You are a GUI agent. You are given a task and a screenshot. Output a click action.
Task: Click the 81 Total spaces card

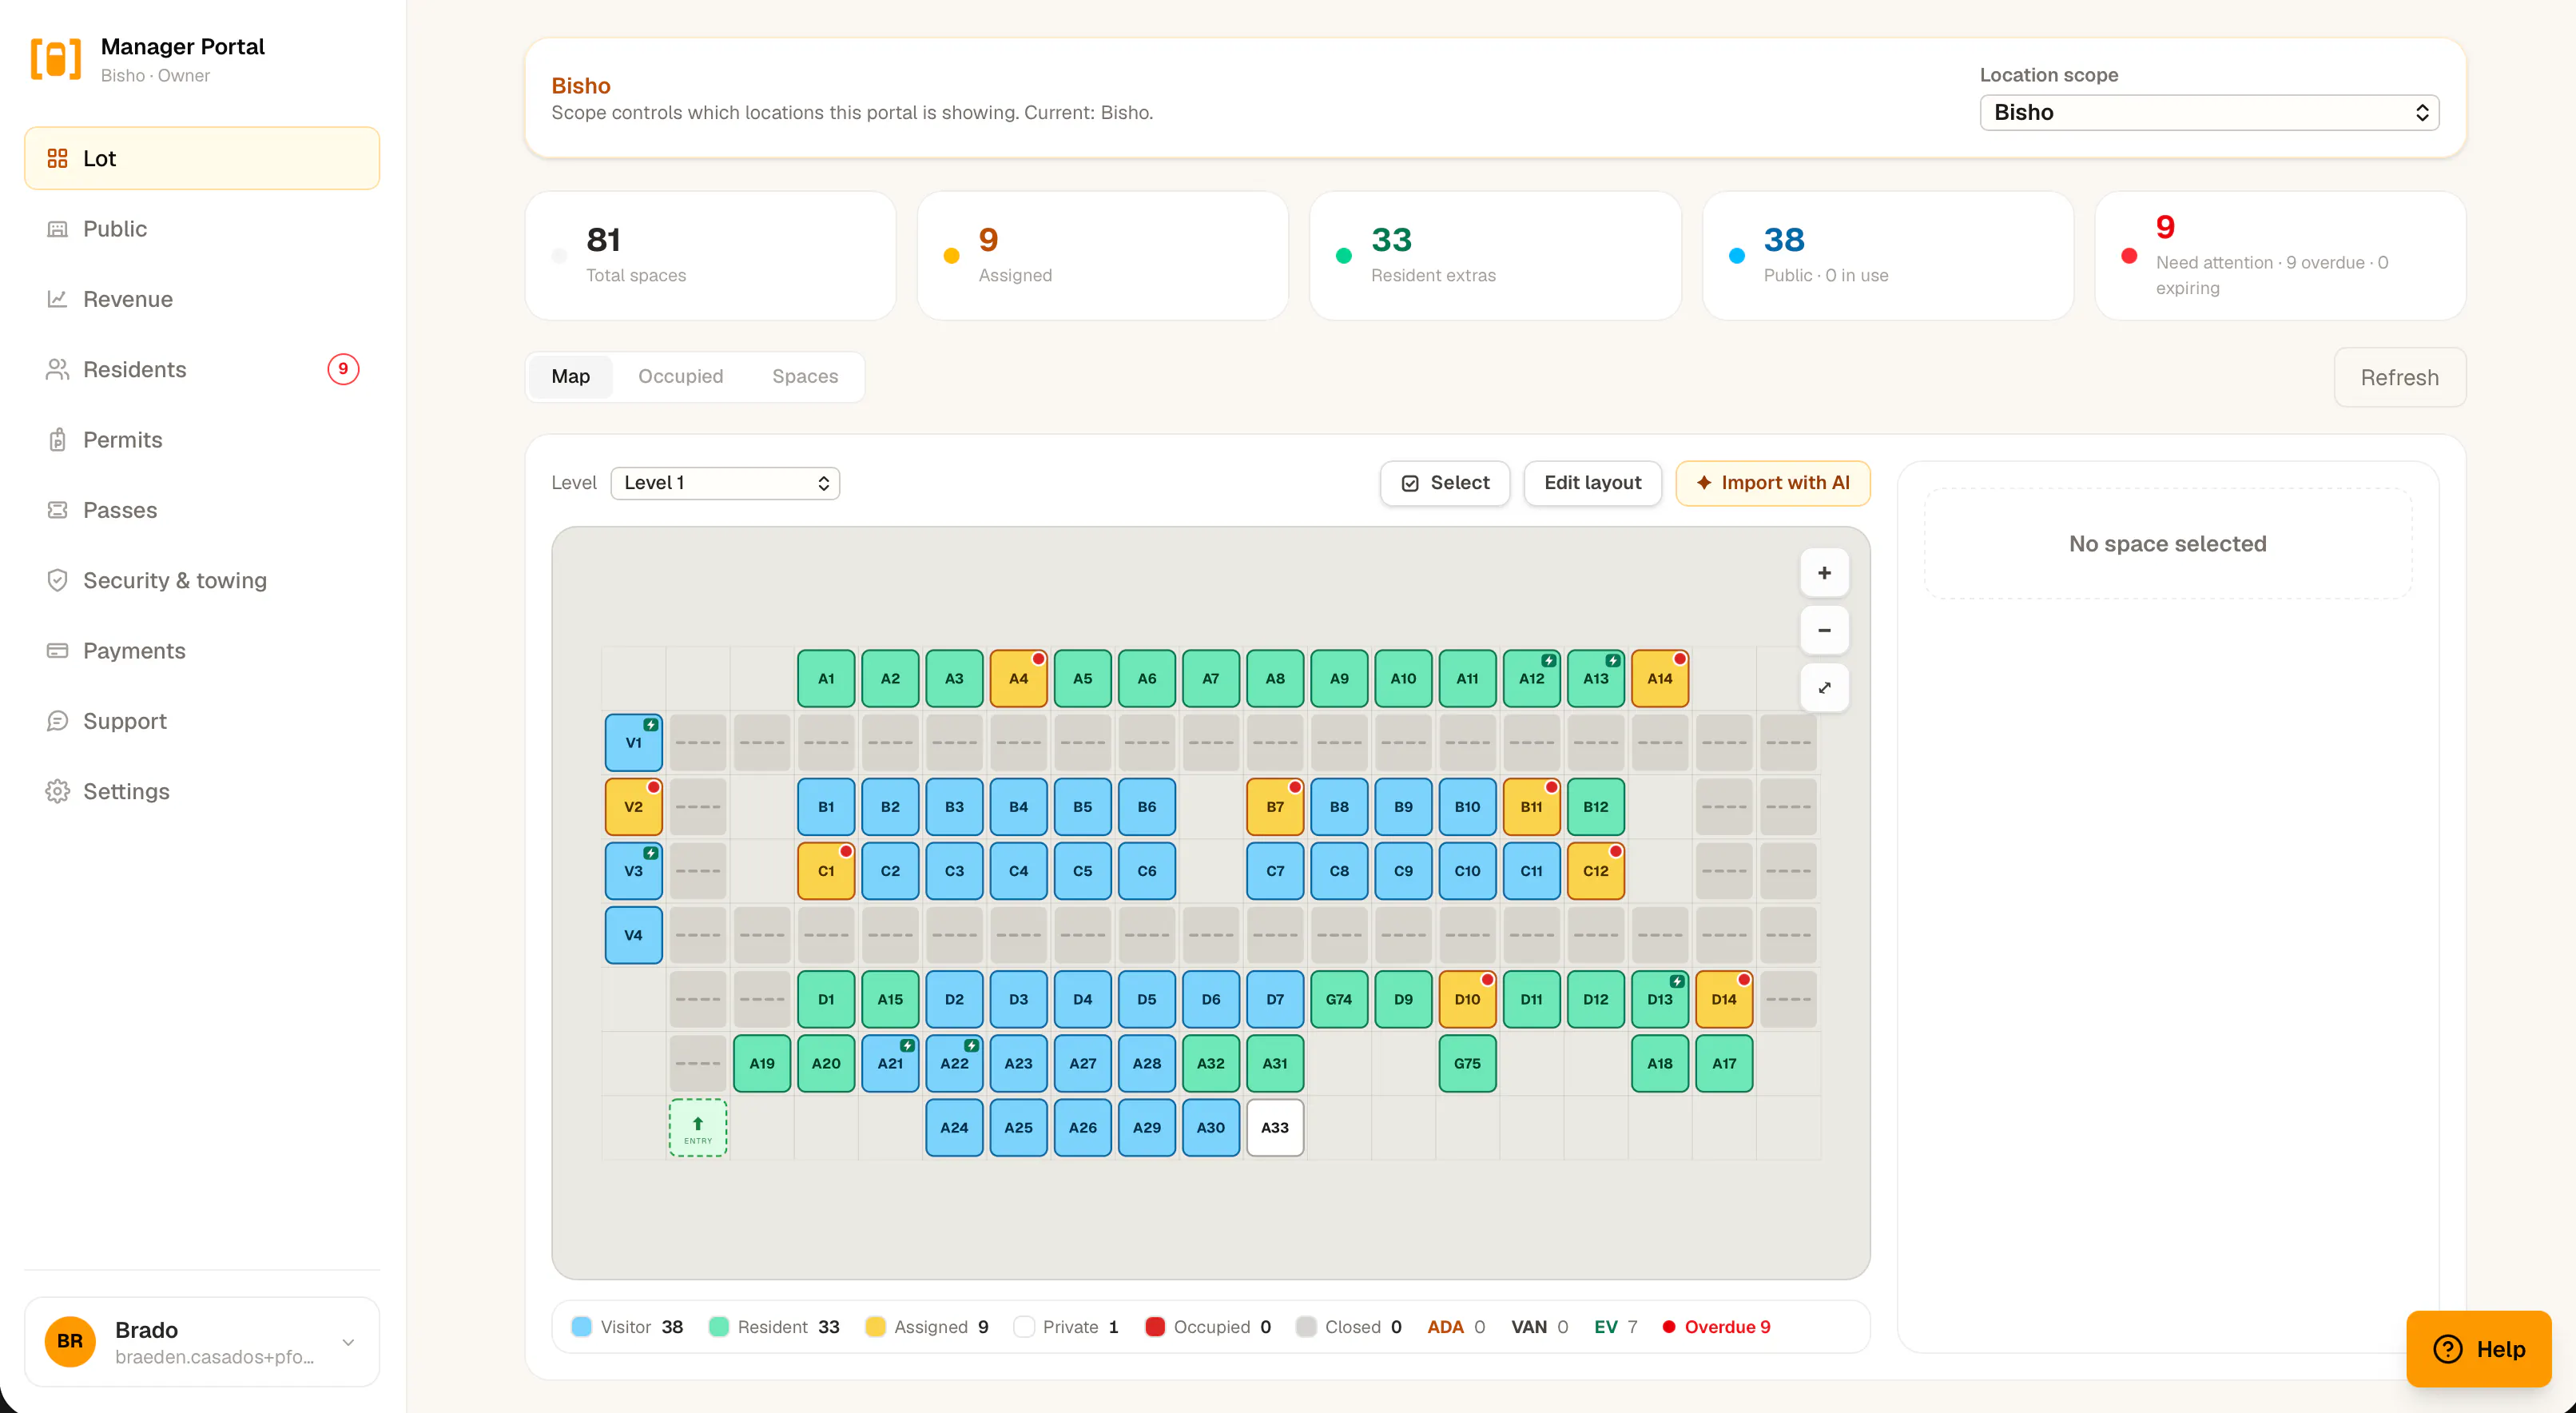click(x=710, y=256)
